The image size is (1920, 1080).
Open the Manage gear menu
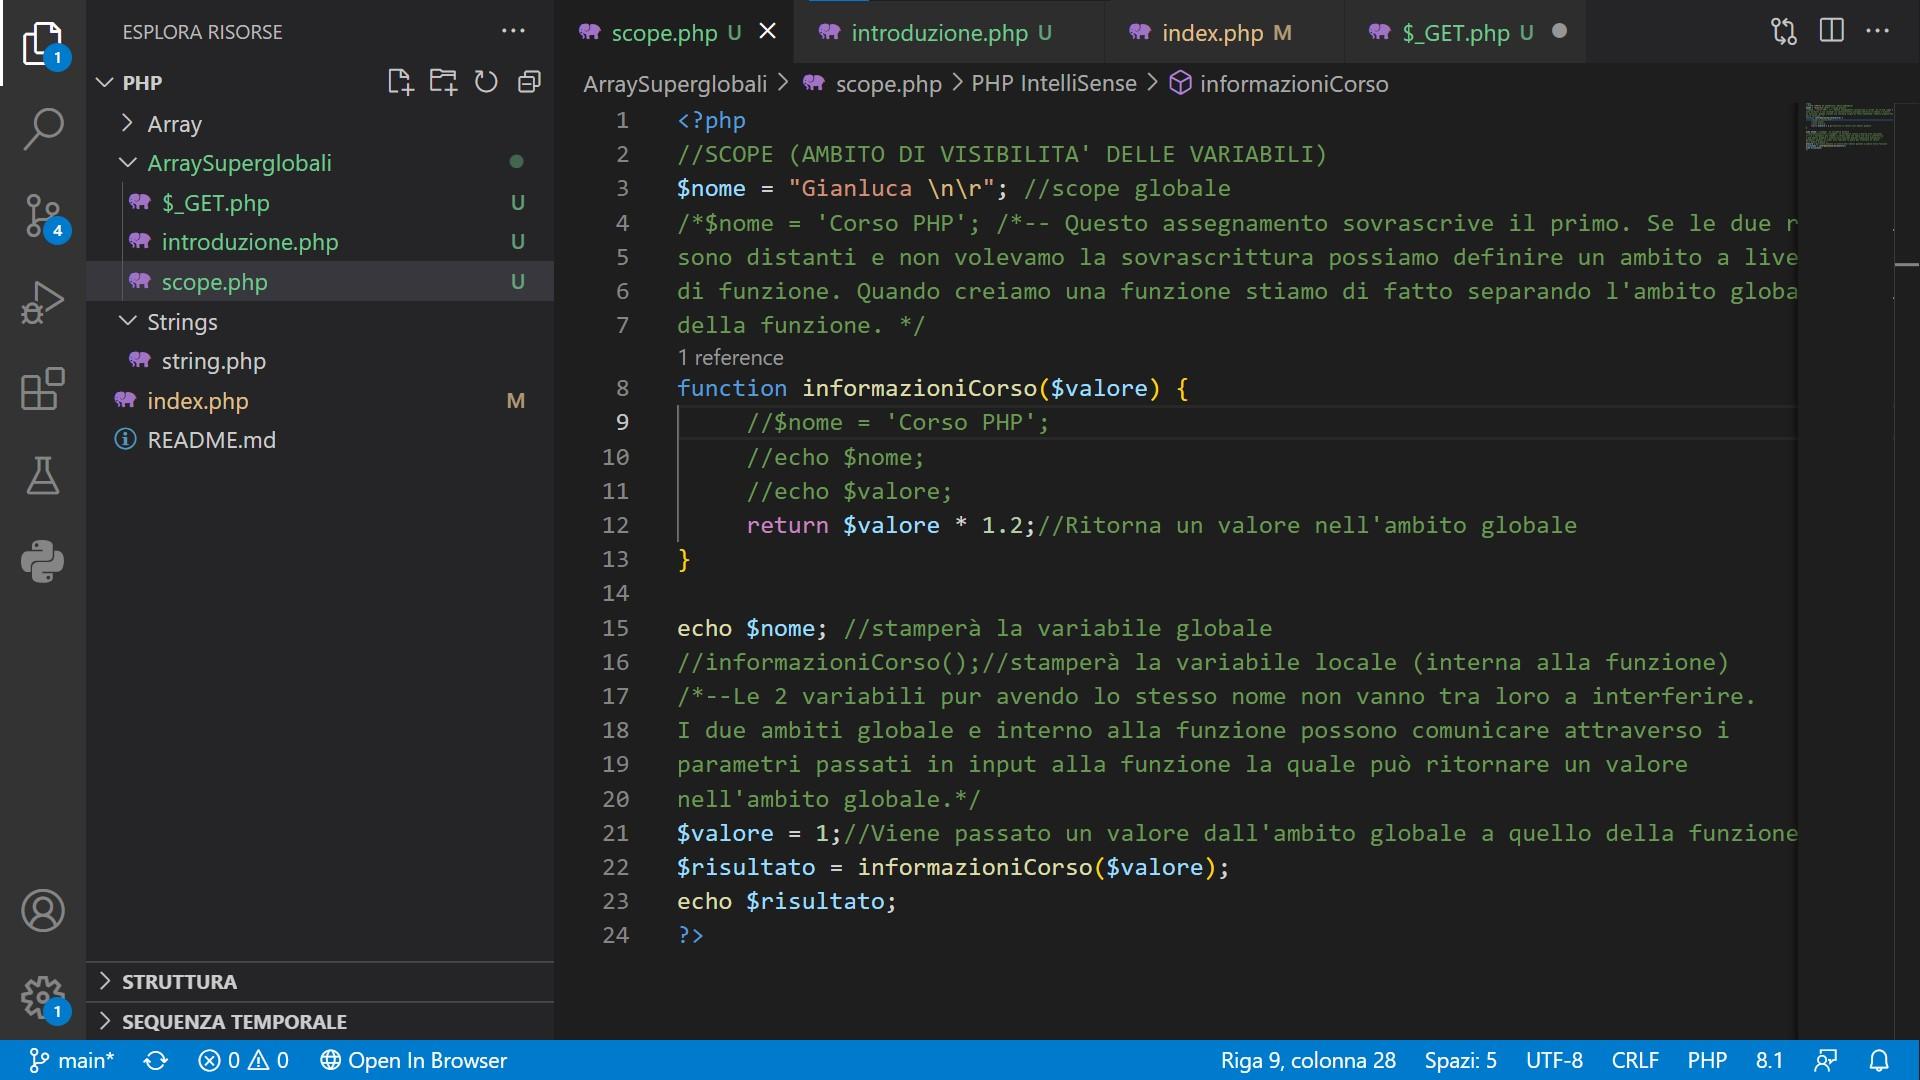pos(43,997)
